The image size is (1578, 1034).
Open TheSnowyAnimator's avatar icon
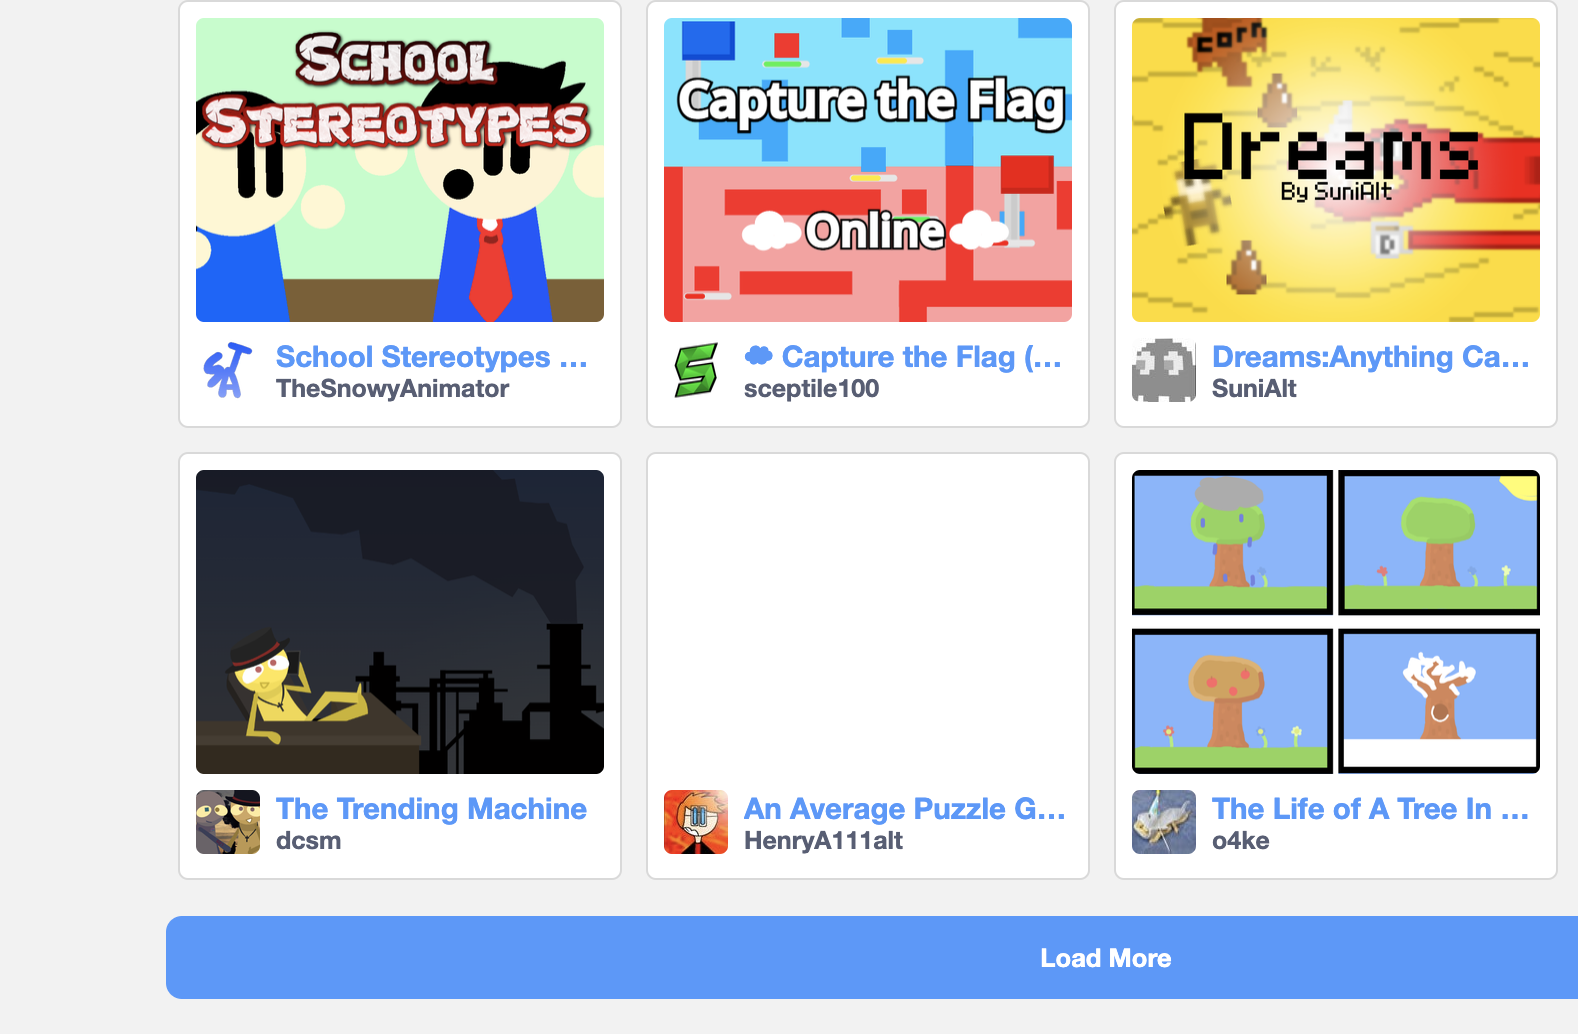coord(228,370)
